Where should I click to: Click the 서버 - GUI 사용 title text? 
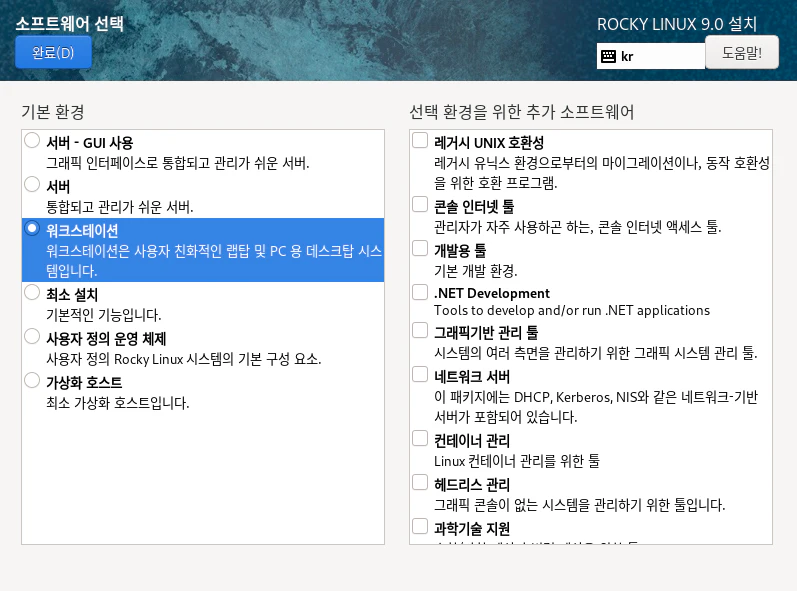(x=89, y=143)
